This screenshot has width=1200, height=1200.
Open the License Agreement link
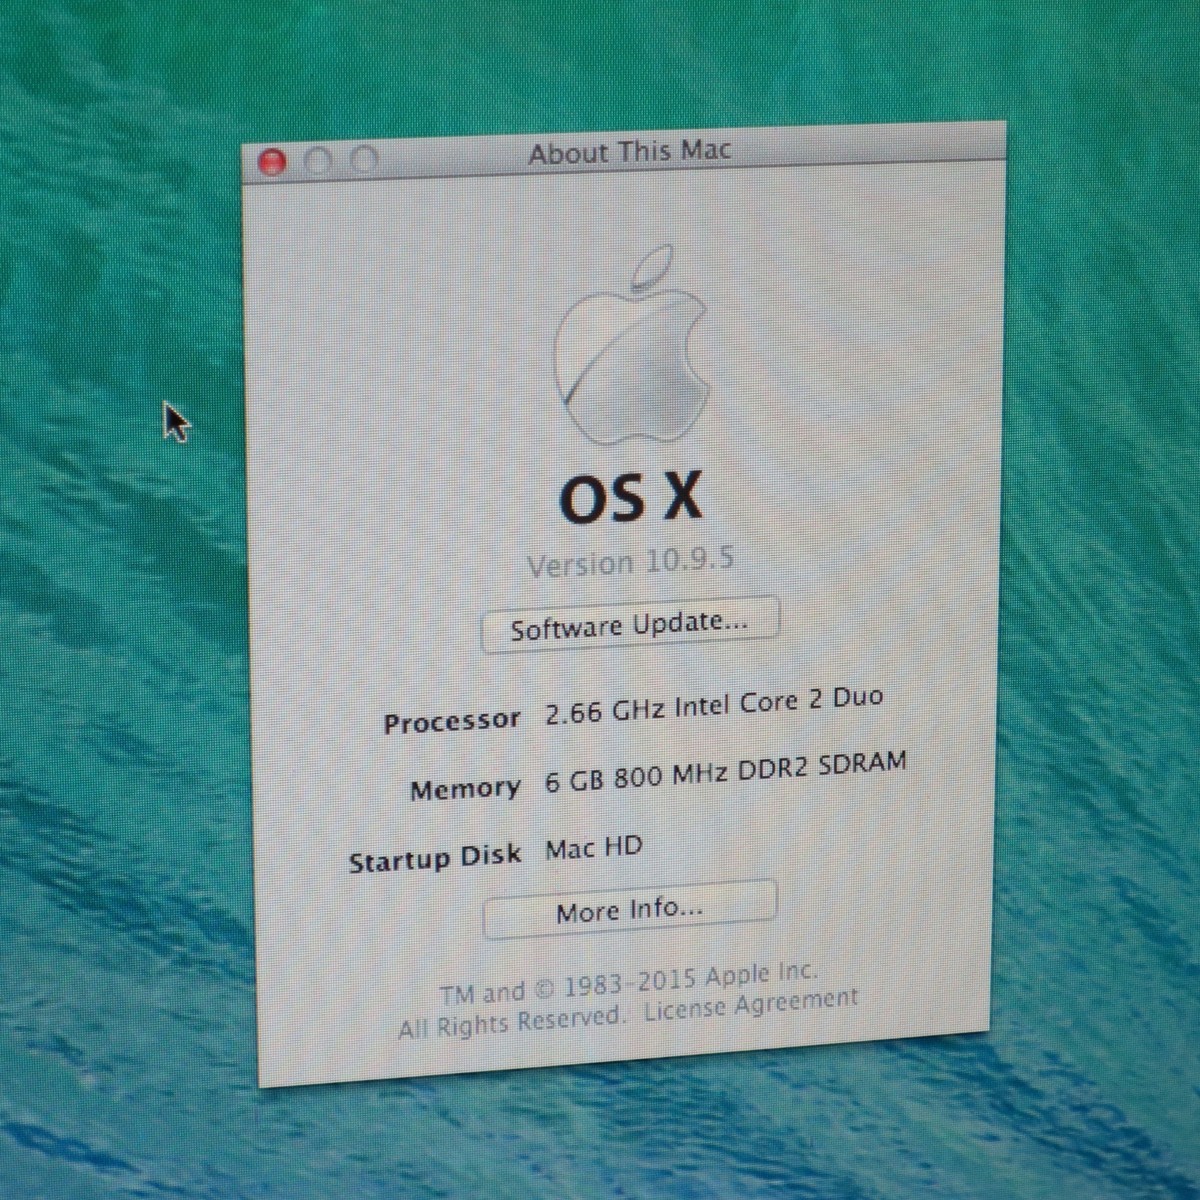(751, 1006)
